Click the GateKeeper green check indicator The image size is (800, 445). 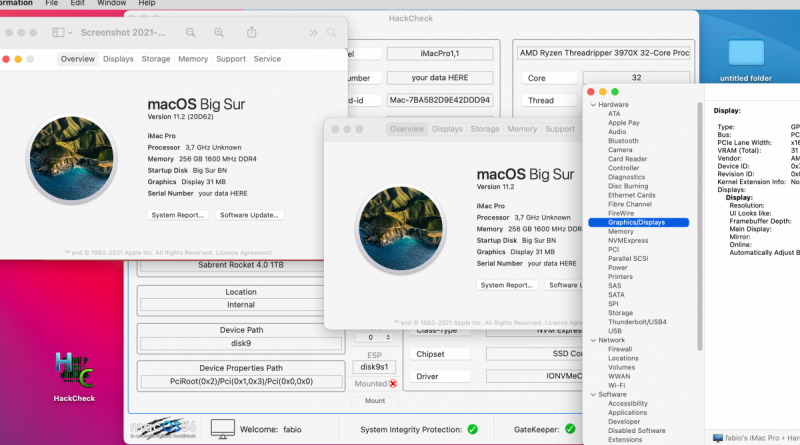(x=570, y=429)
